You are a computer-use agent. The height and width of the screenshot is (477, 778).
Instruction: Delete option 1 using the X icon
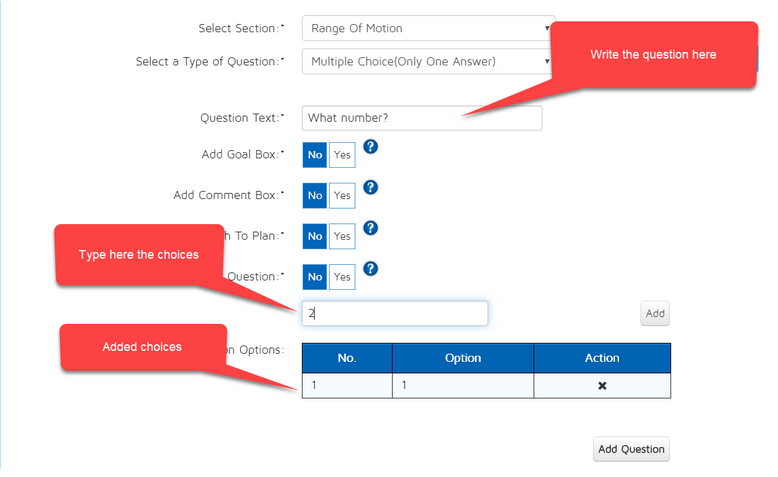point(602,385)
